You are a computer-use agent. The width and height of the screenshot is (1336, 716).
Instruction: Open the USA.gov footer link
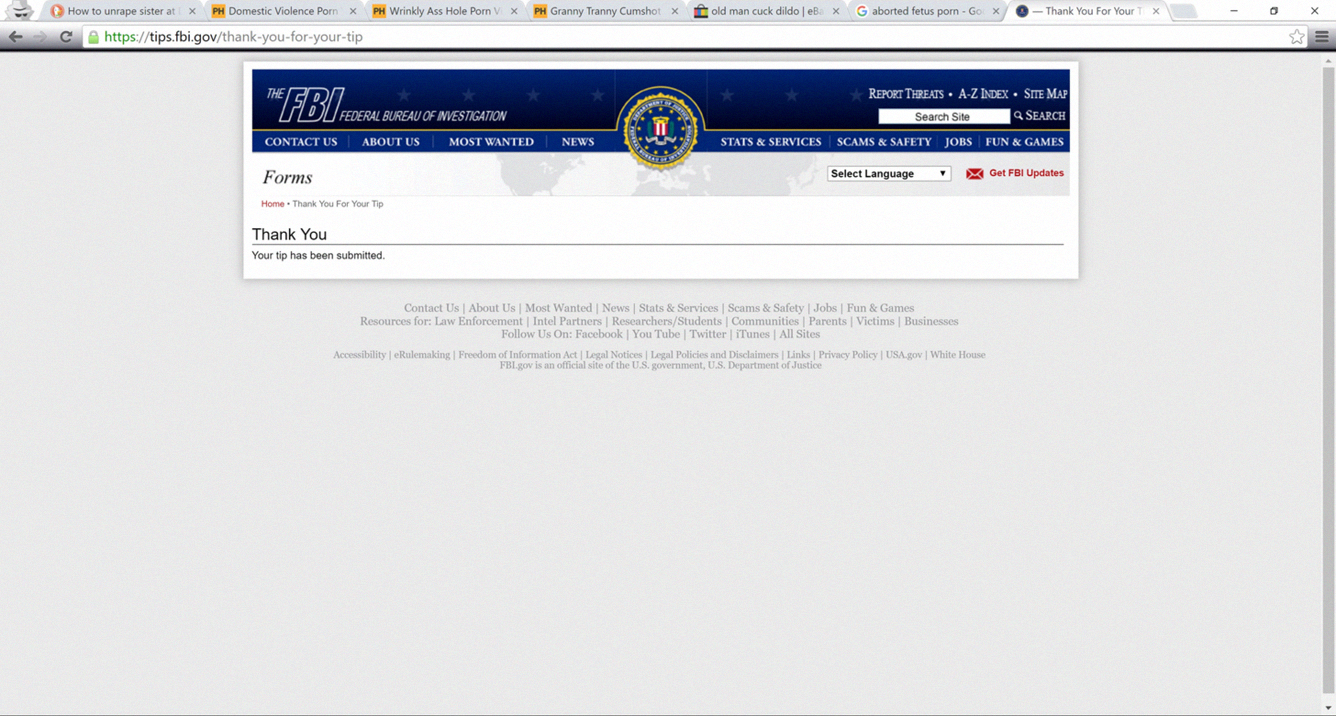(x=904, y=355)
